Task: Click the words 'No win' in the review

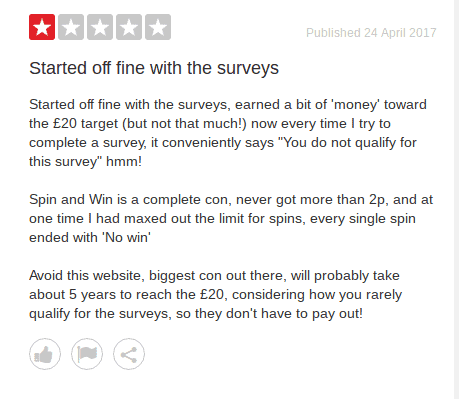Action: [x=126, y=238]
